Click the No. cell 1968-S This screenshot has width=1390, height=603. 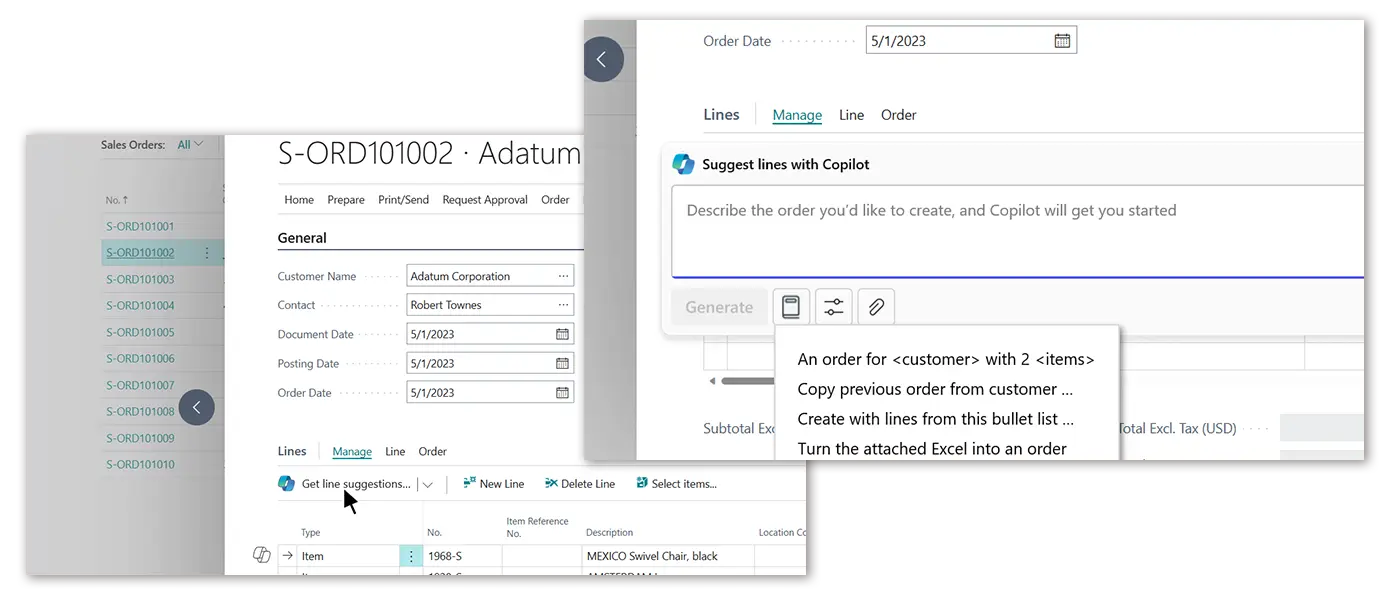462,556
